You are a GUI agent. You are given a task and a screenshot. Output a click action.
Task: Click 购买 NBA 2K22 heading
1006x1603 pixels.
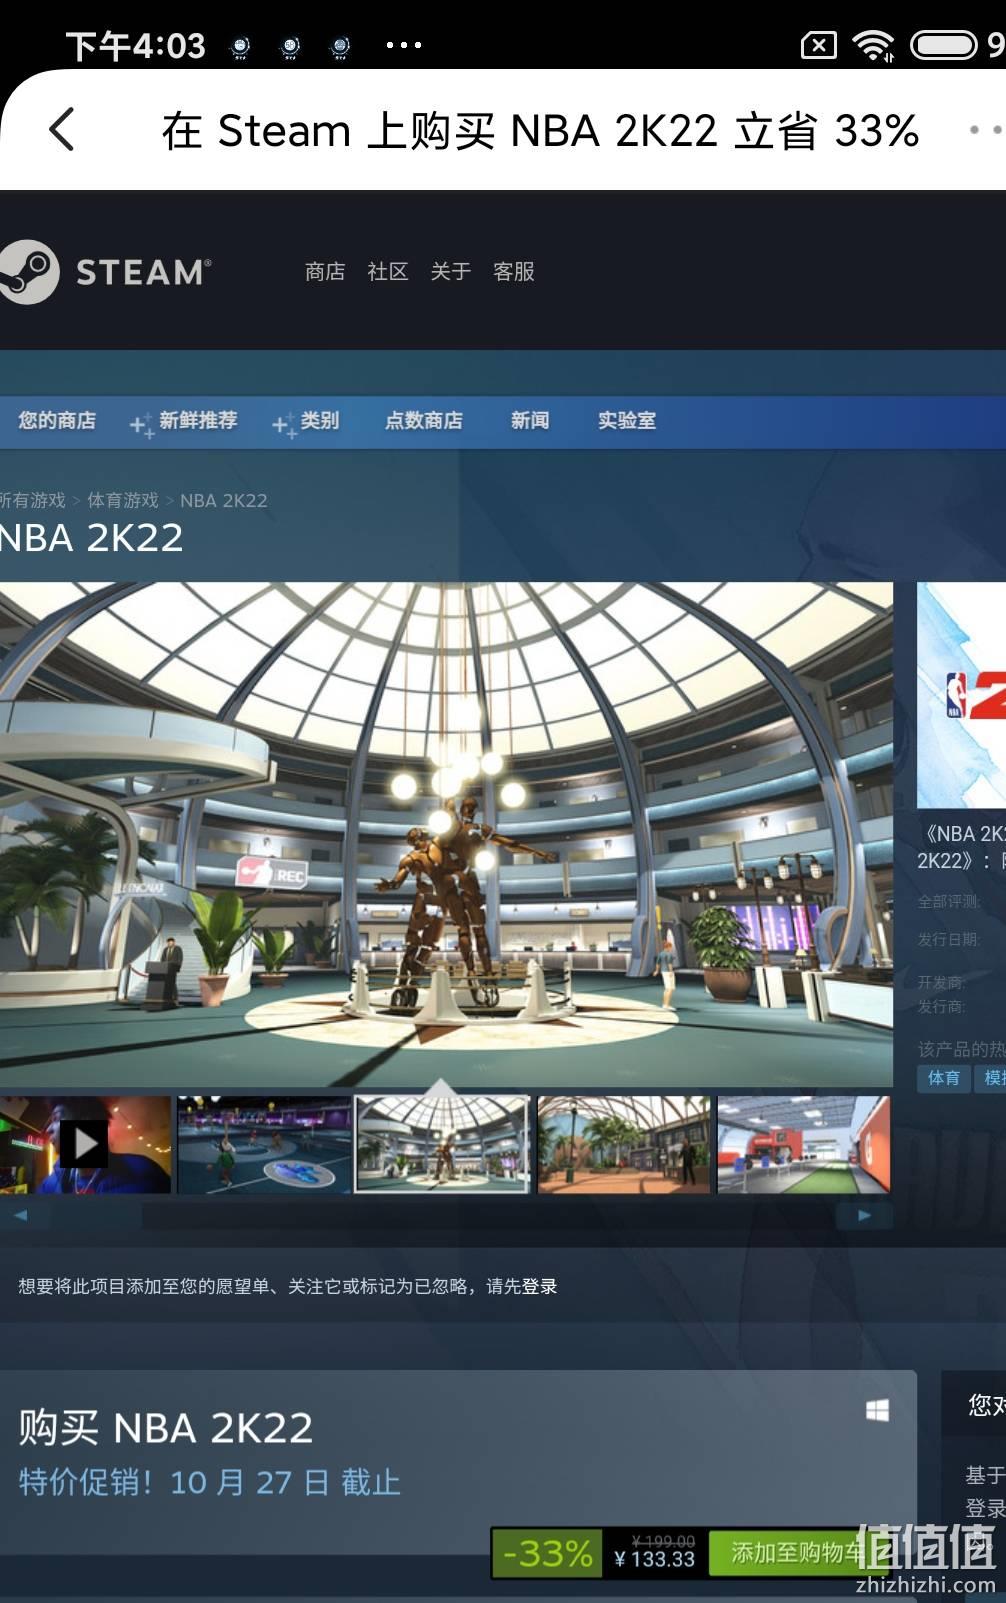click(x=166, y=1428)
